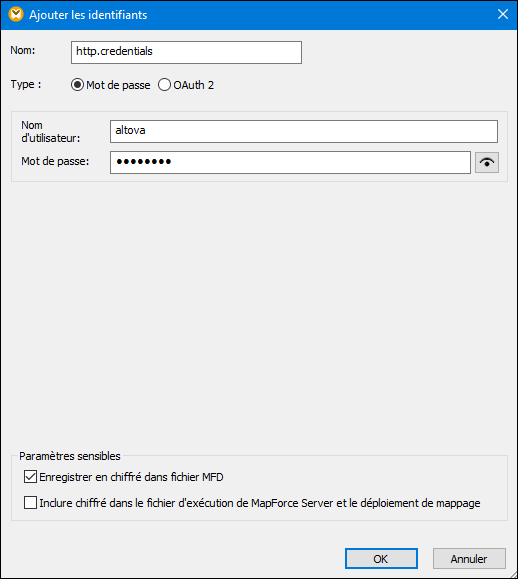518x579 pixels.
Task: Click the OK button
Action: pos(381,559)
